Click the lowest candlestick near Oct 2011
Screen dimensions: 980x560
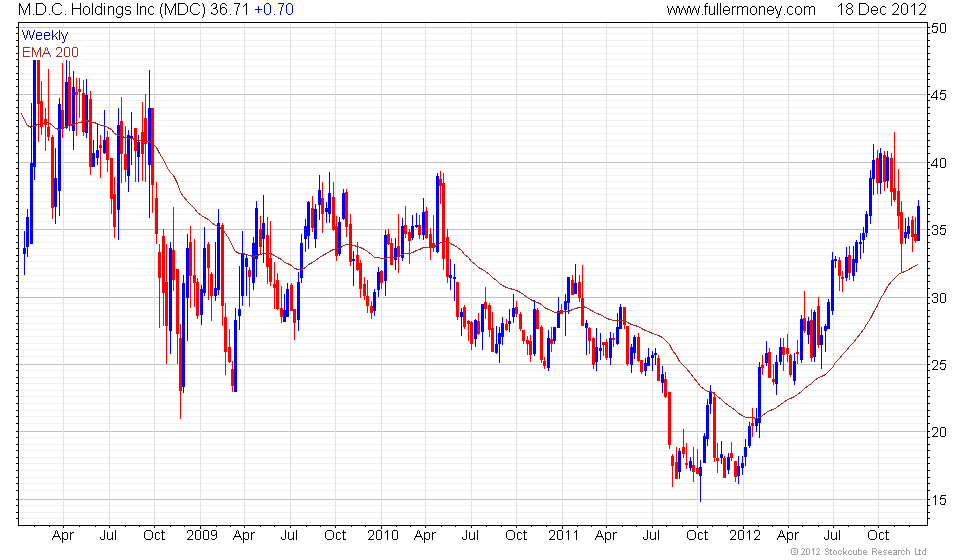coord(701,483)
